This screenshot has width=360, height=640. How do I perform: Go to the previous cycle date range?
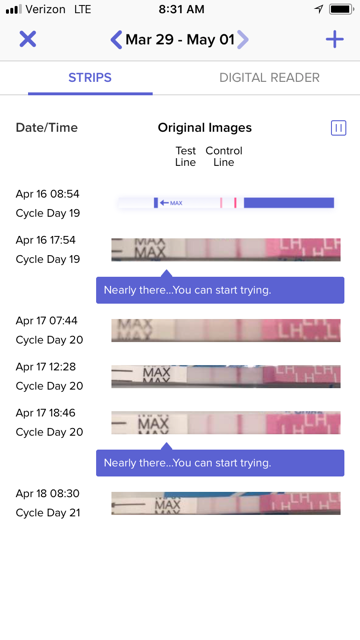coord(116,40)
